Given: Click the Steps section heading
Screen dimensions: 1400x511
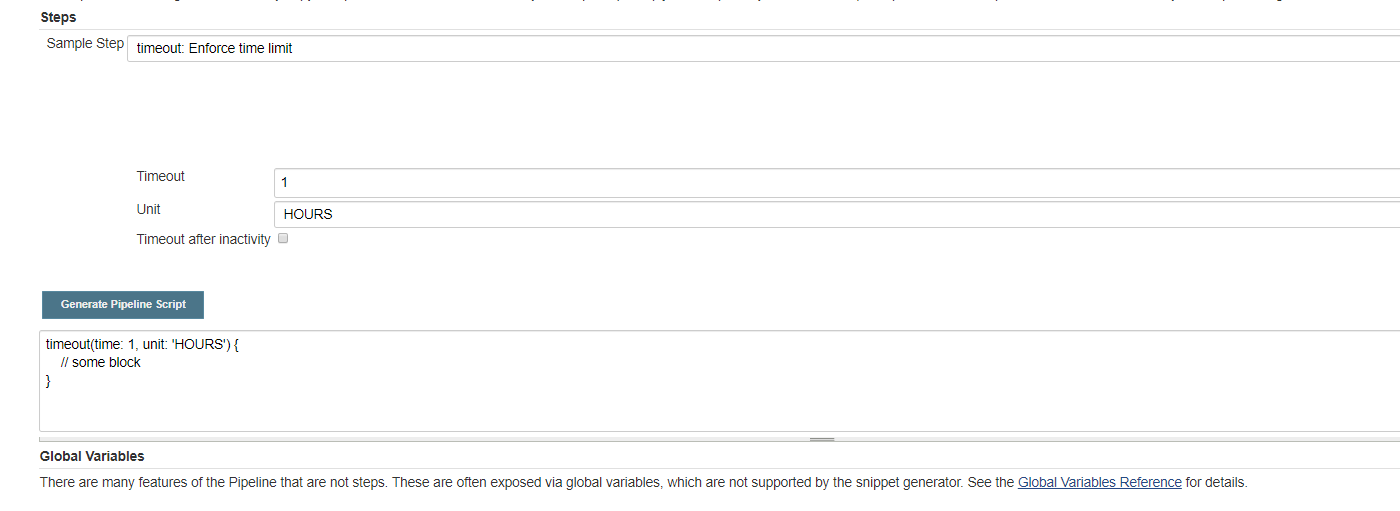Looking at the screenshot, I should click(58, 17).
